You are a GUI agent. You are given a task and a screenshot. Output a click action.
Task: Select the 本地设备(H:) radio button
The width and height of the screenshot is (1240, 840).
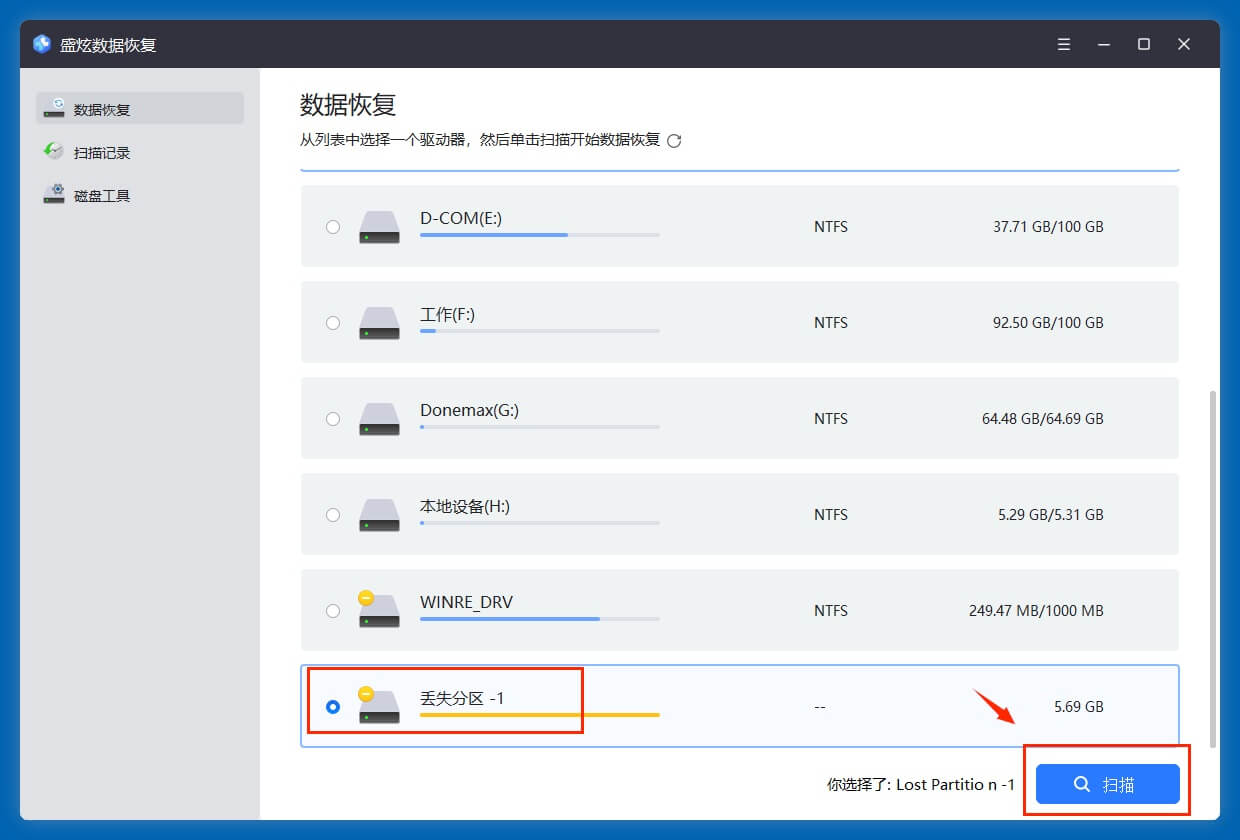(333, 515)
